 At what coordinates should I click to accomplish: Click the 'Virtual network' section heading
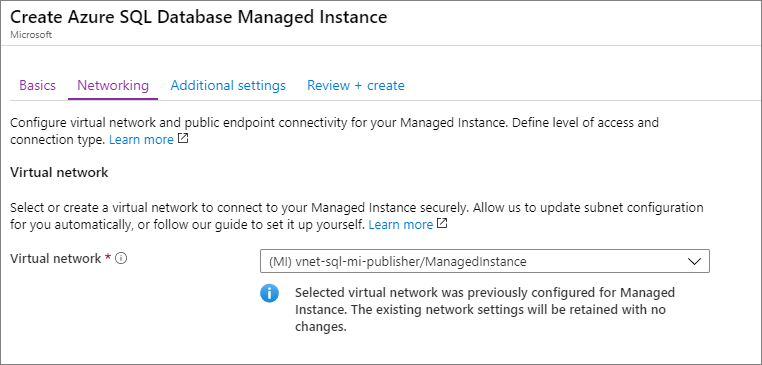point(59,173)
